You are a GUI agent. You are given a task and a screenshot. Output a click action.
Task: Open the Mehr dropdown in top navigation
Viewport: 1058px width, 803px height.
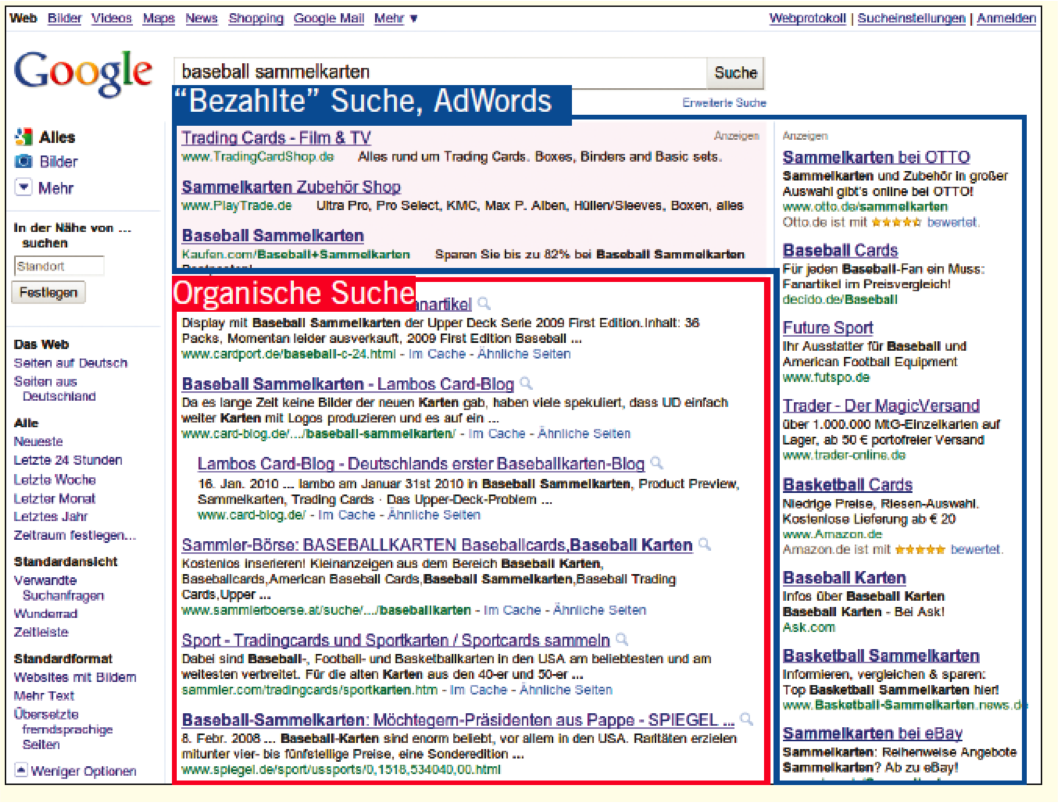click(x=396, y=18)
